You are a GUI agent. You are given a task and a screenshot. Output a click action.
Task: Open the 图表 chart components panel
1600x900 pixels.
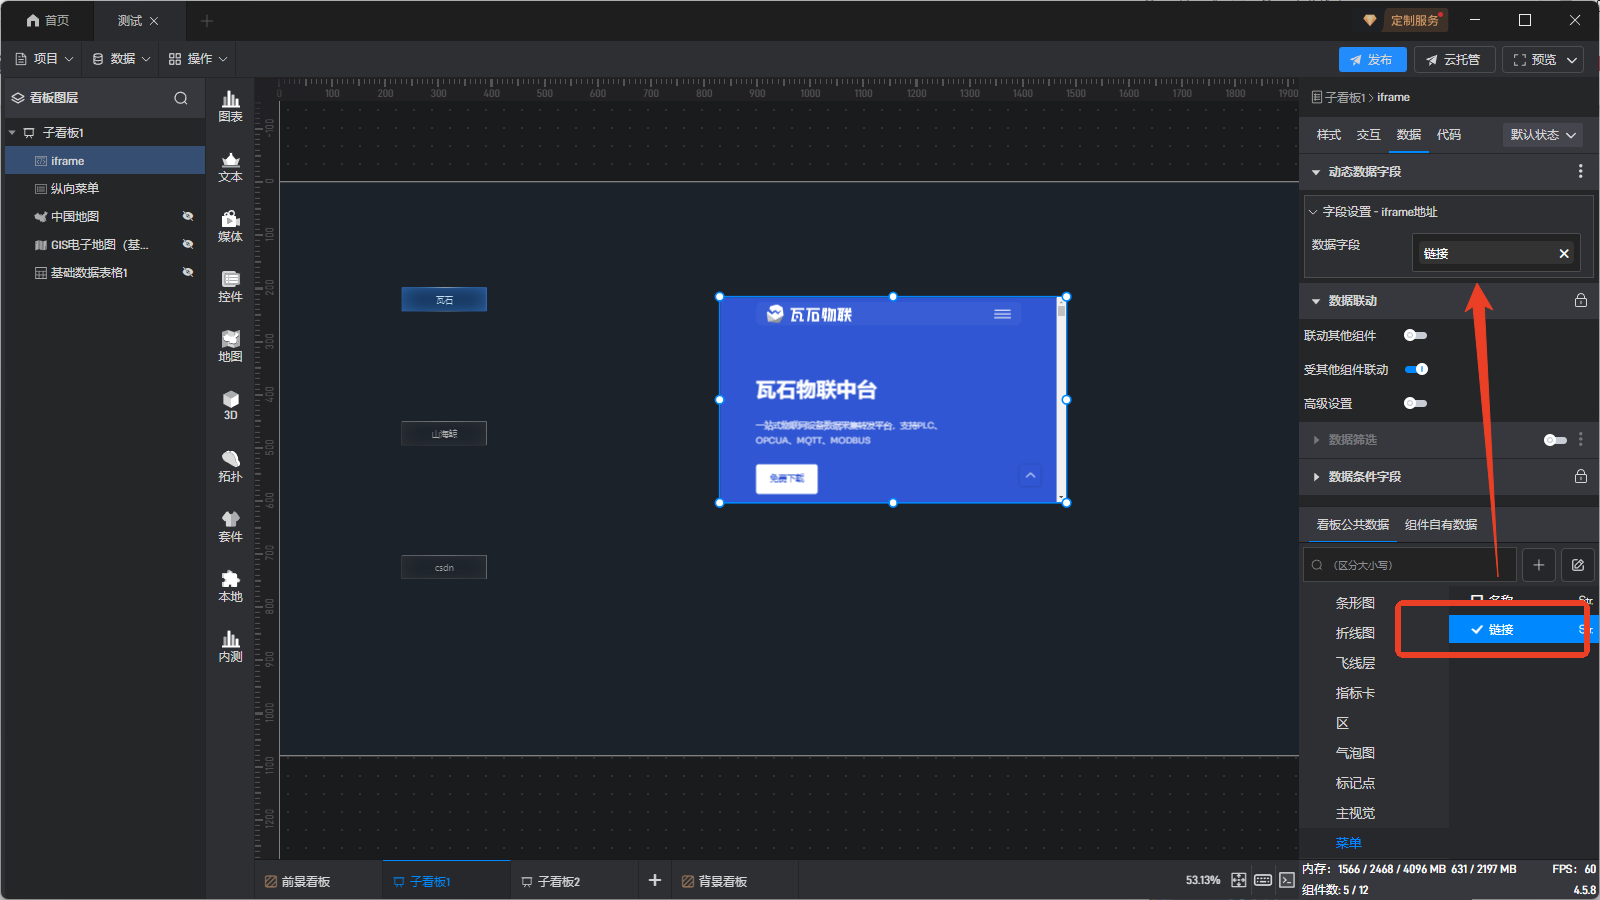pyautogui.click(x=230, y=105)
